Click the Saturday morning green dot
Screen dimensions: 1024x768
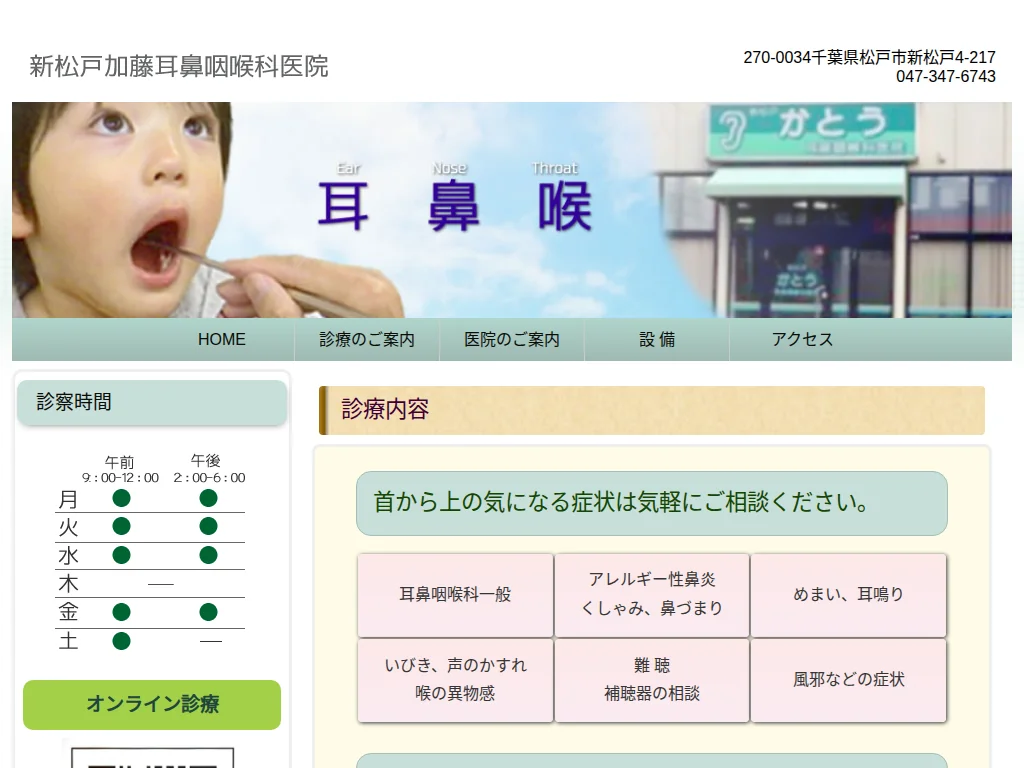pos(121,641)
